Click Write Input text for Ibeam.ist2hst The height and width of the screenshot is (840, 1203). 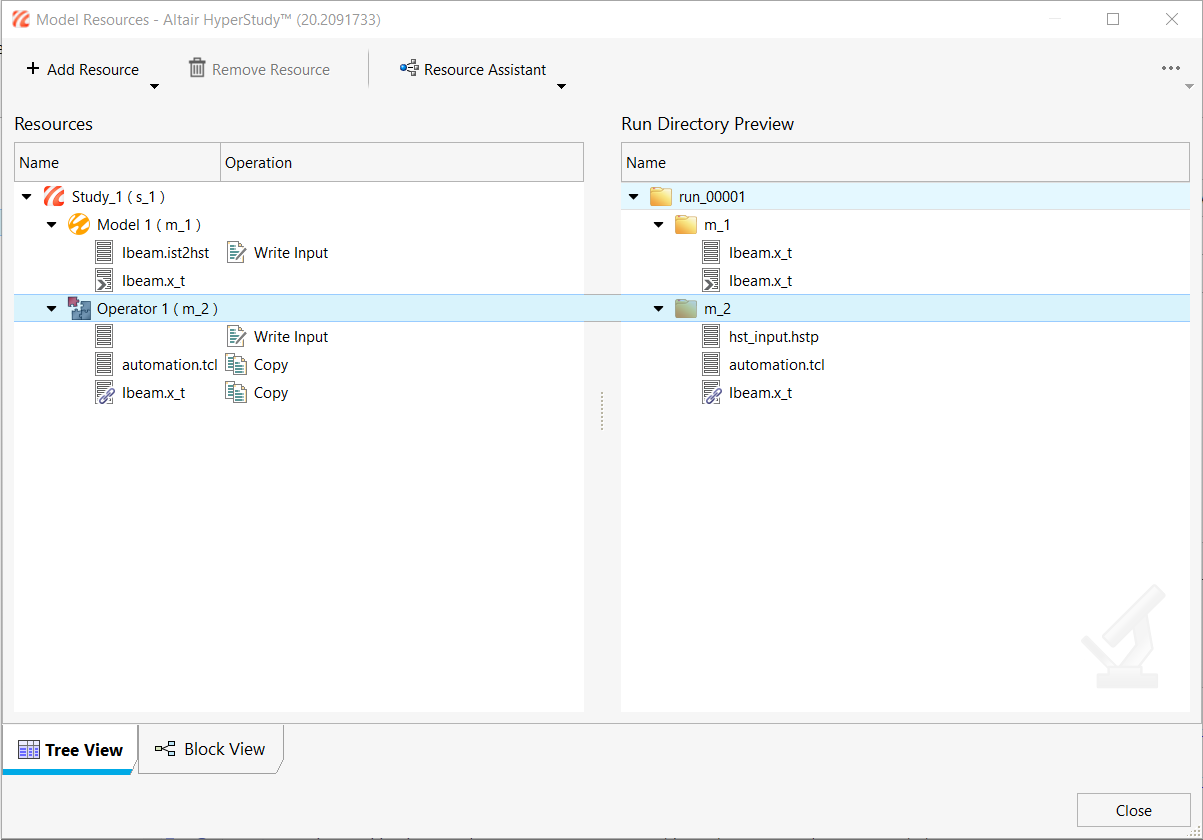pyautogui.click(x=291, y=253)
